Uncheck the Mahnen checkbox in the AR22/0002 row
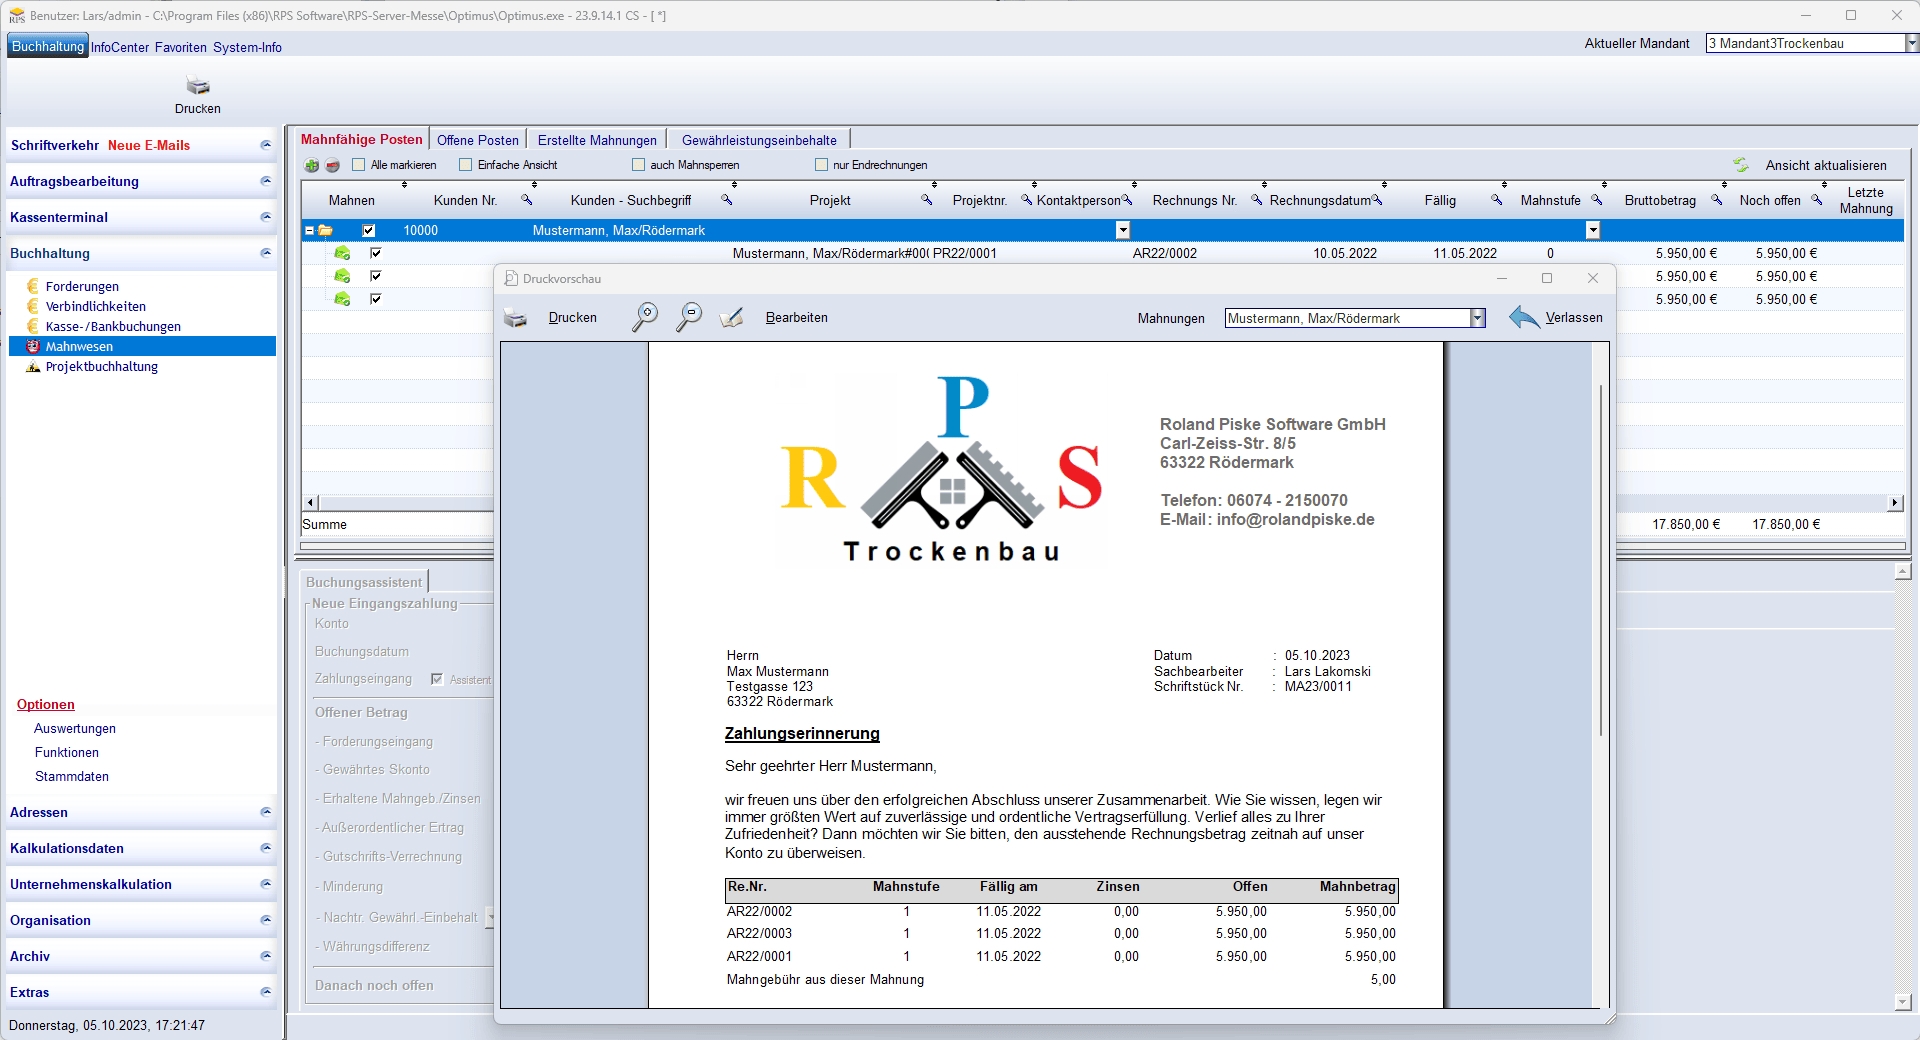The width and height of the screenshot is (1920, 1040). tap(375, 253)
